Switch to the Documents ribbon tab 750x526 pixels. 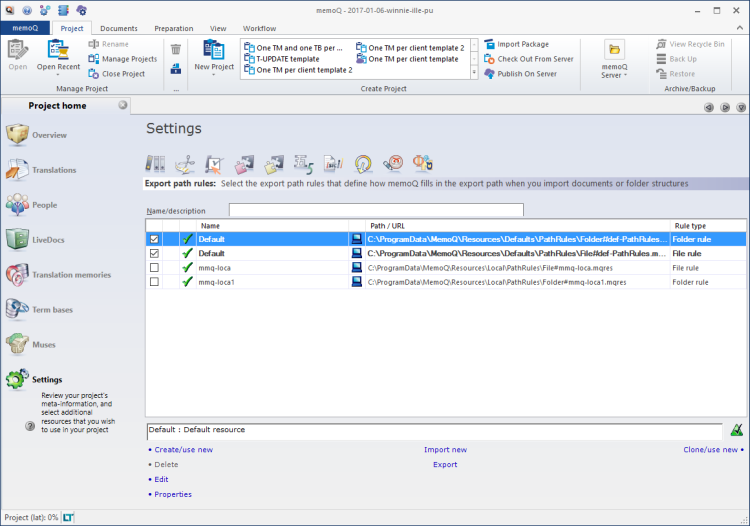pos(119,29)
